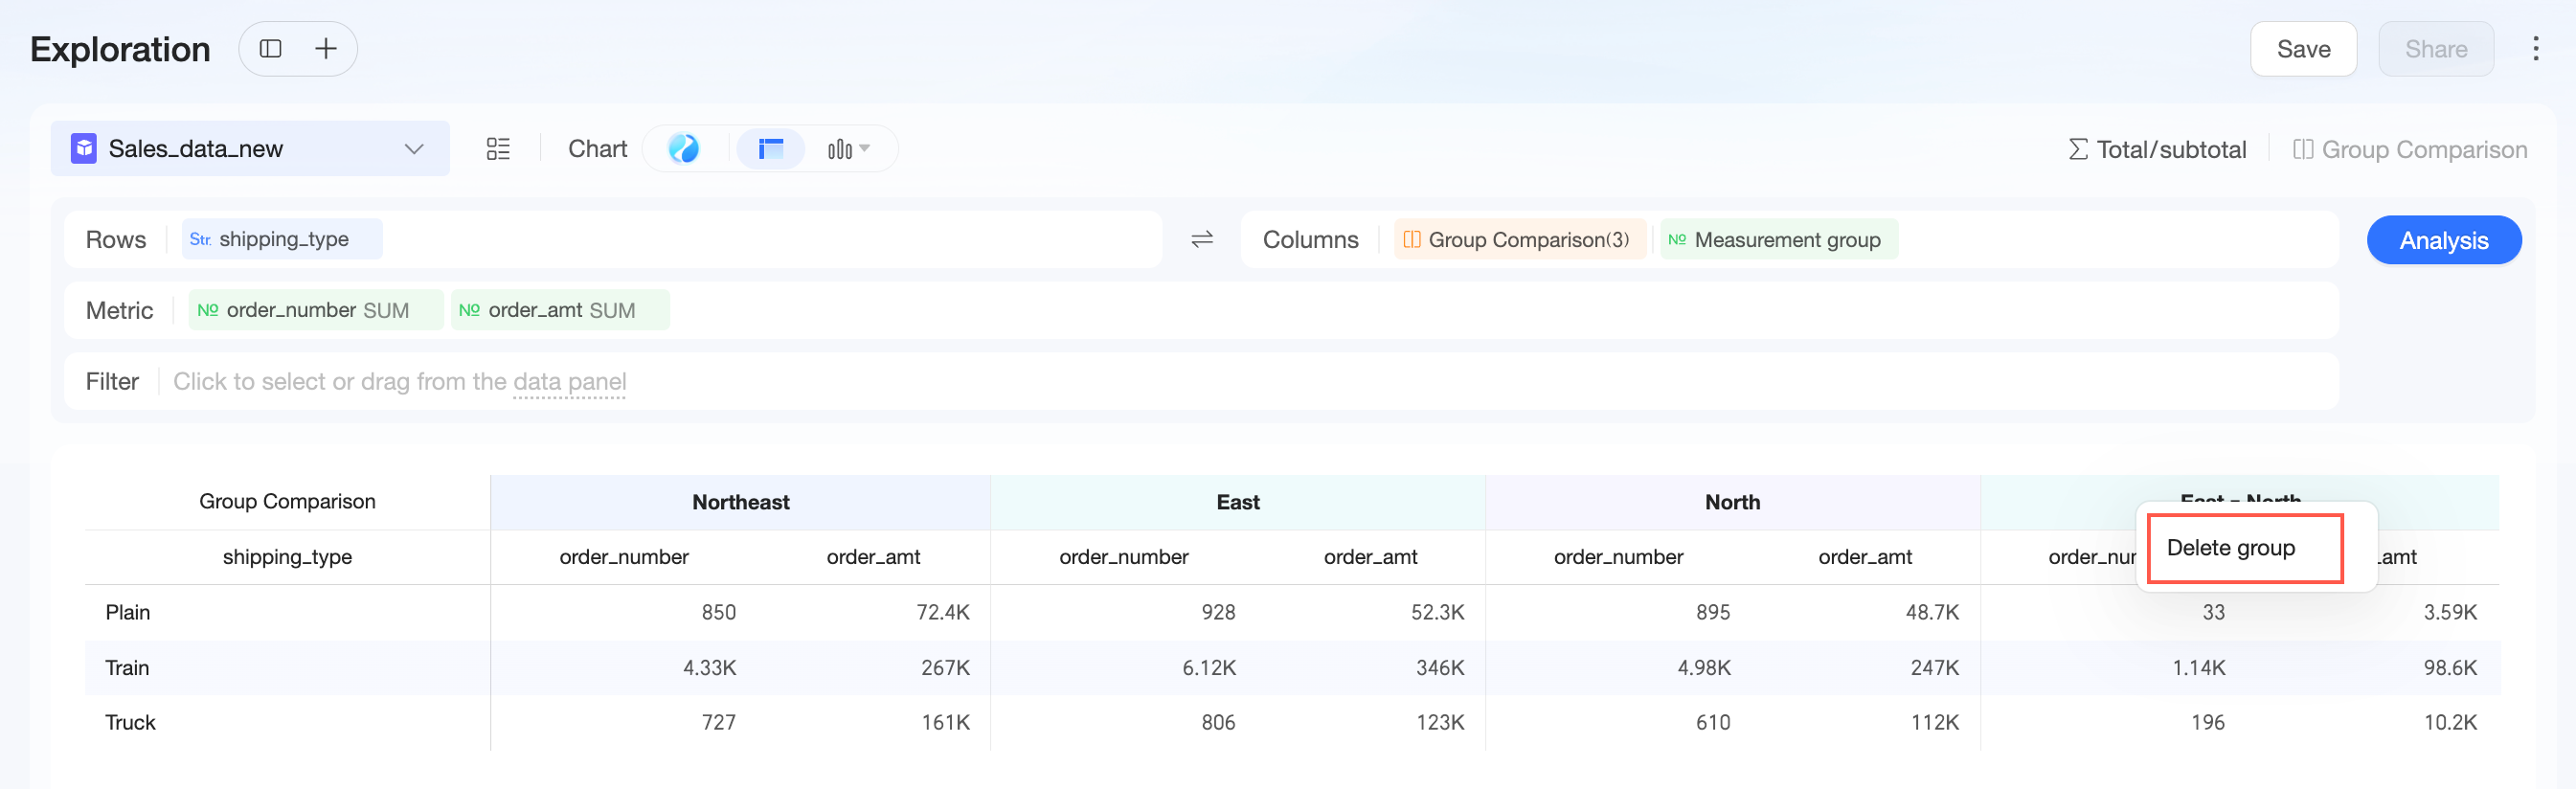2576x789 pixels.
Task: Click the 196 value cell
Action: click(2208, 722)
